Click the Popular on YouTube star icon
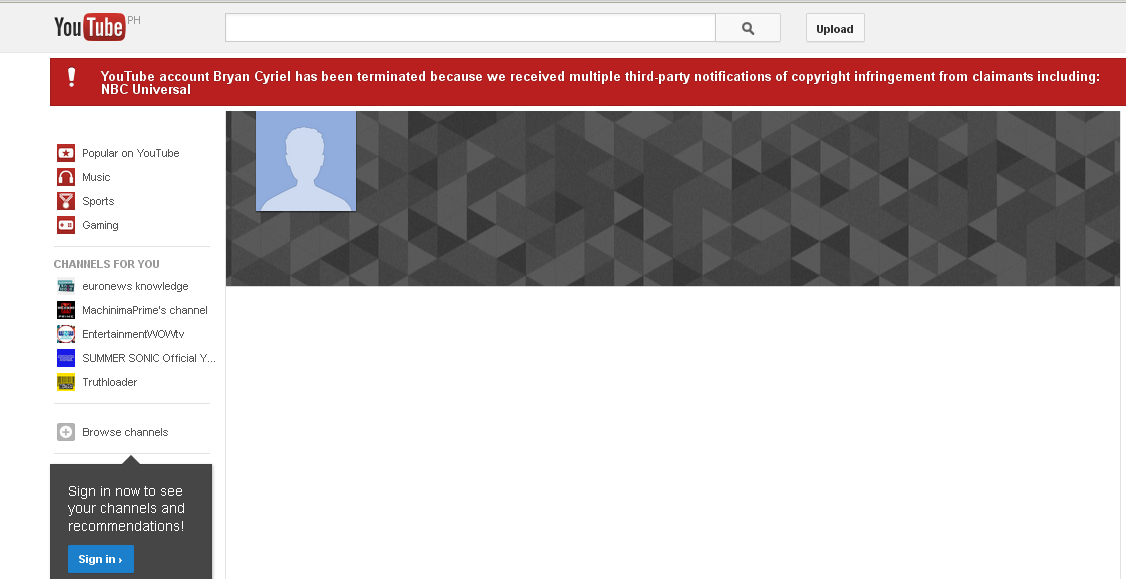This screenshot has width=1126, height=579. 66,153
